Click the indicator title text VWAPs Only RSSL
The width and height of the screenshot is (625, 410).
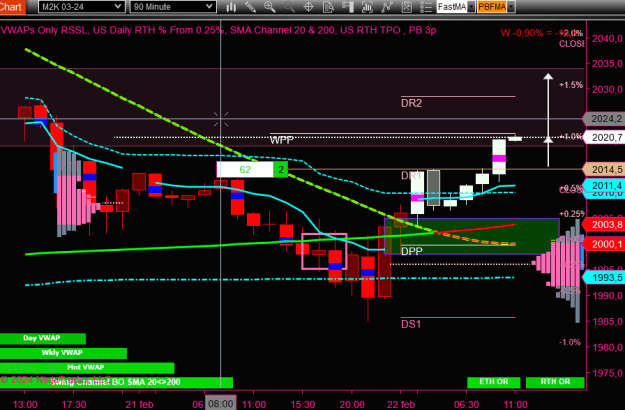(44, 30)
